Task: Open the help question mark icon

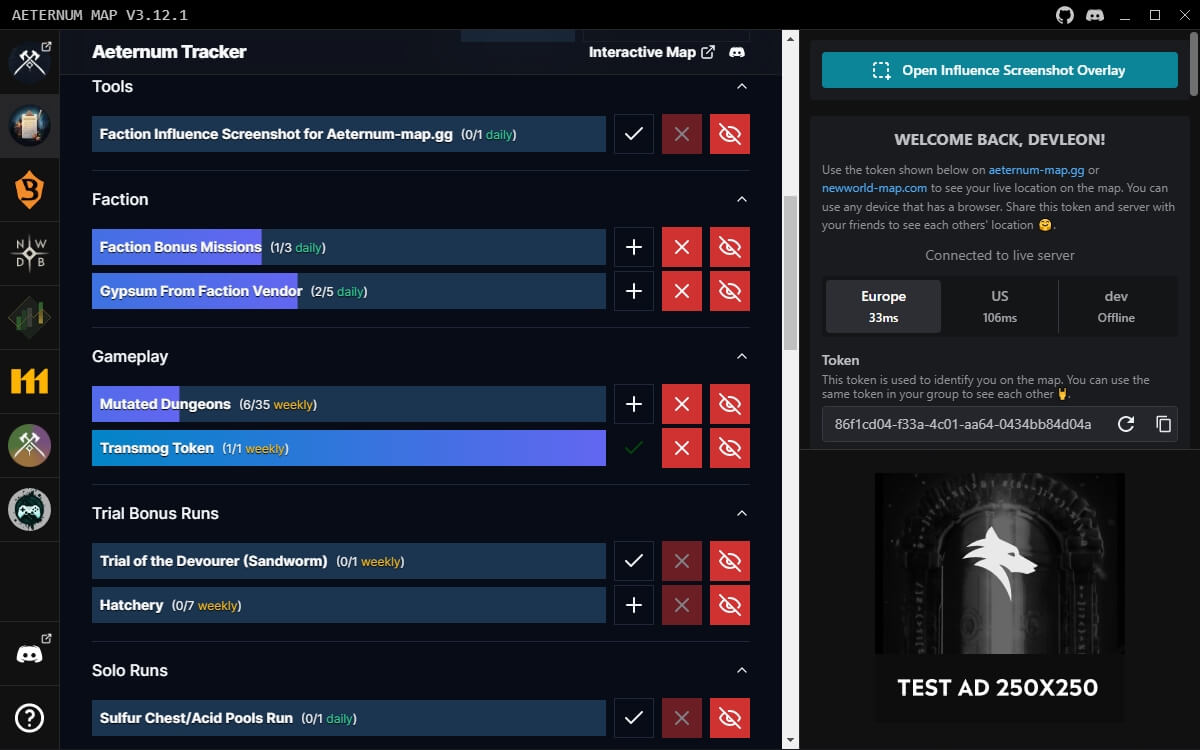Action: [x=29, y=717]
